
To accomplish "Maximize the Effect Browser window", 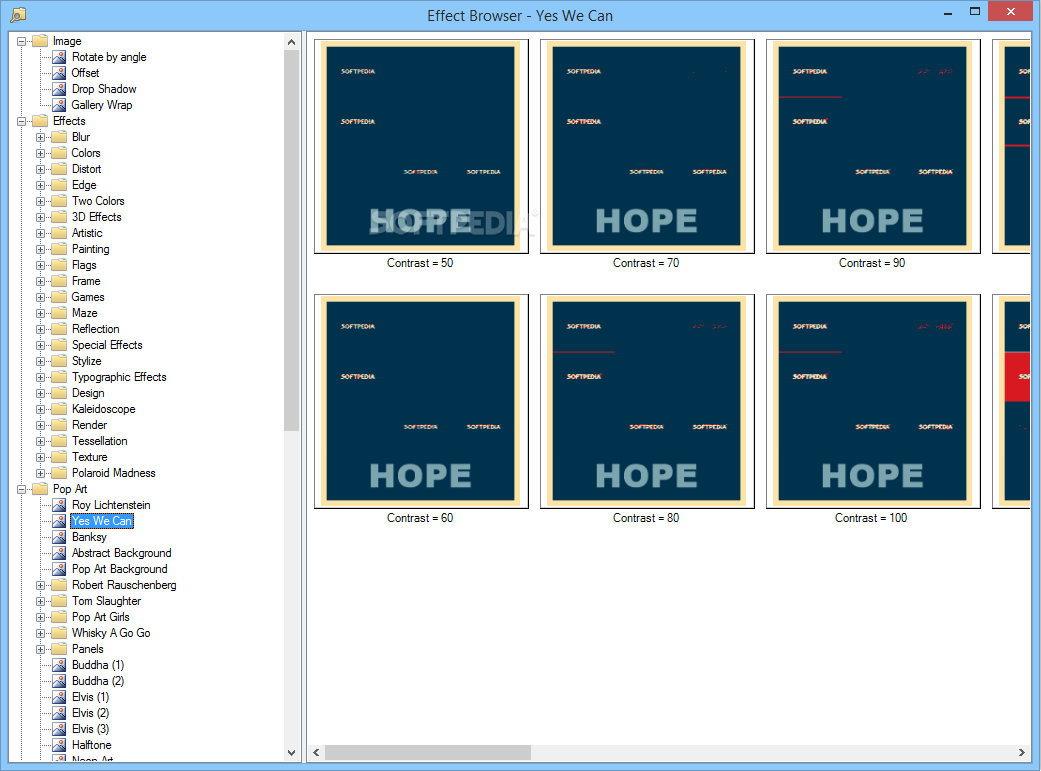I will pos(975,11).
